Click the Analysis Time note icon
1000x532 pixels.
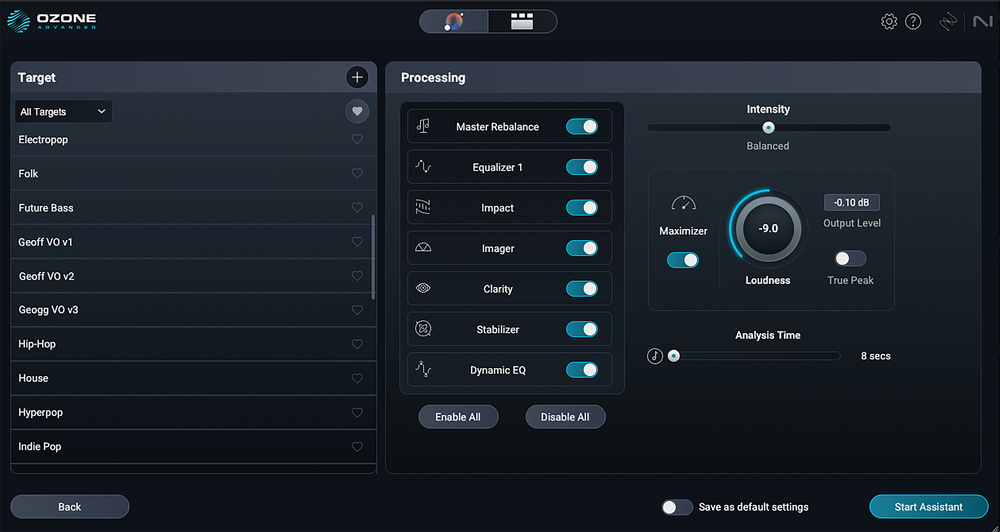tap(655, 356)
